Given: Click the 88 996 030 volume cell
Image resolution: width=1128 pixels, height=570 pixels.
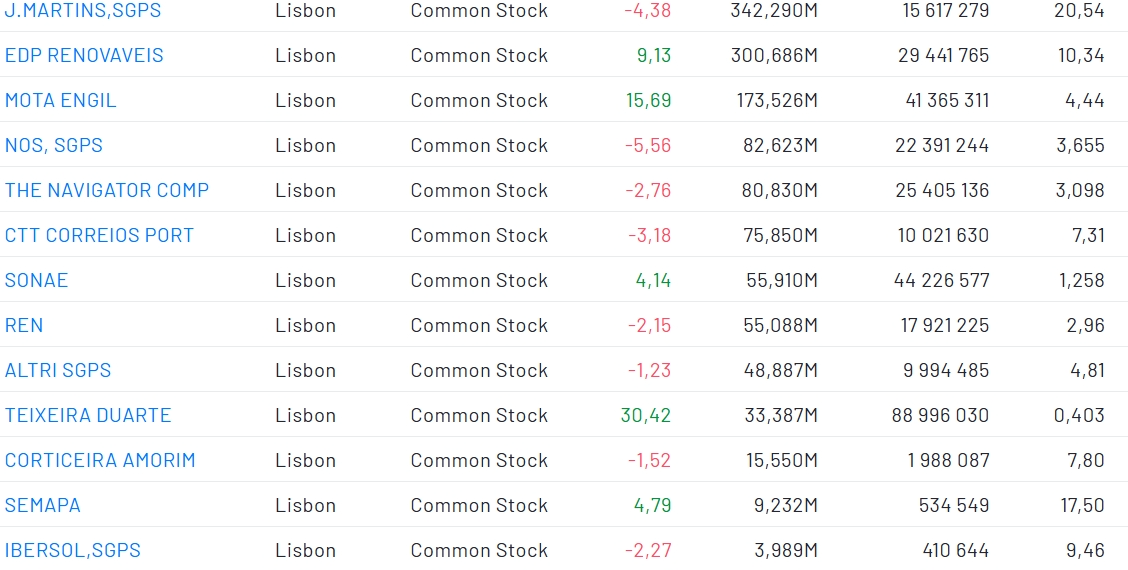Looking at the screenshot, I should pos(940,416).
